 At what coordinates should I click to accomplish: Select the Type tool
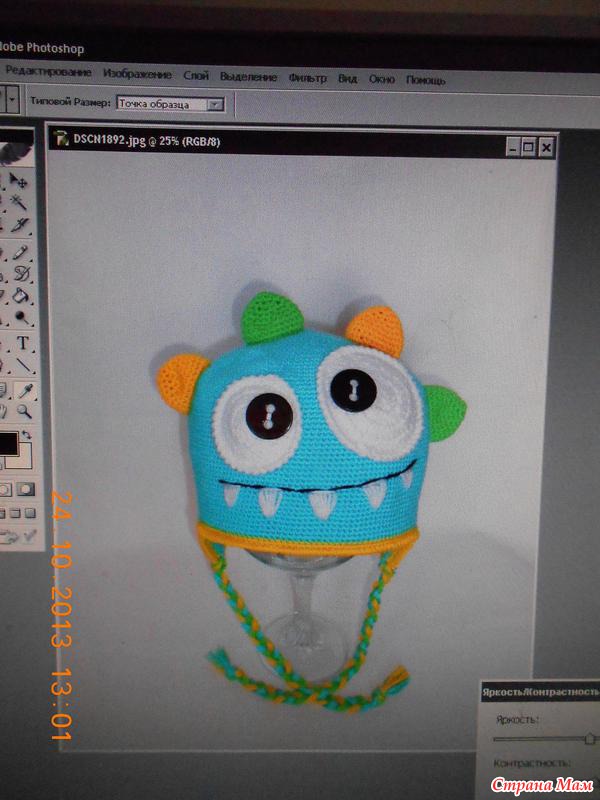22,343
